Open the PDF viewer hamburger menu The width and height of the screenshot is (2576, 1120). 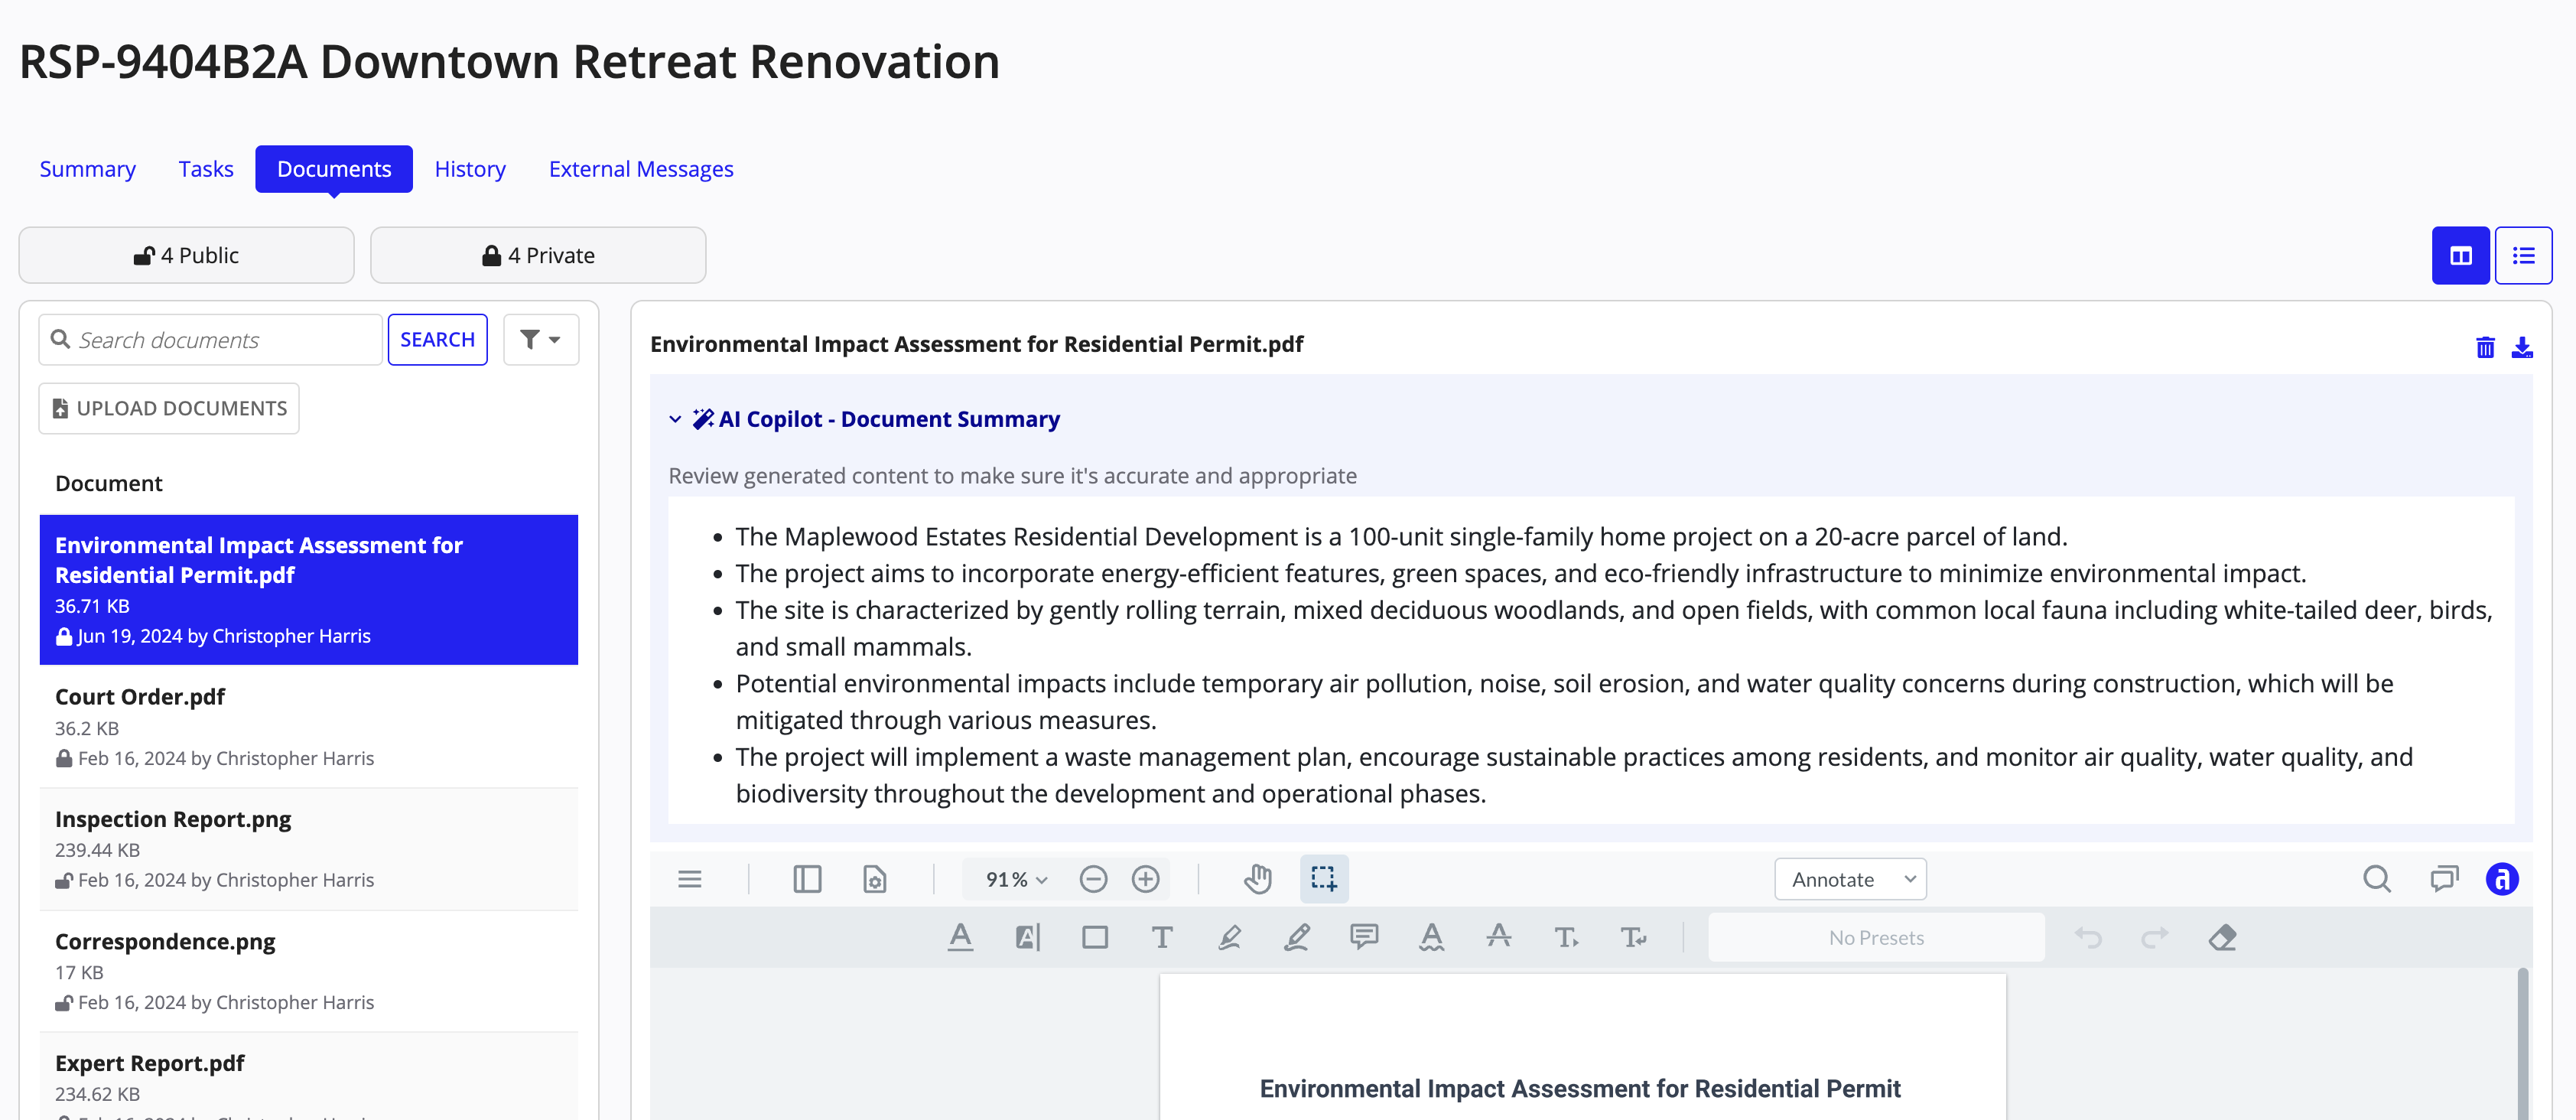click(x=689, y=879)
